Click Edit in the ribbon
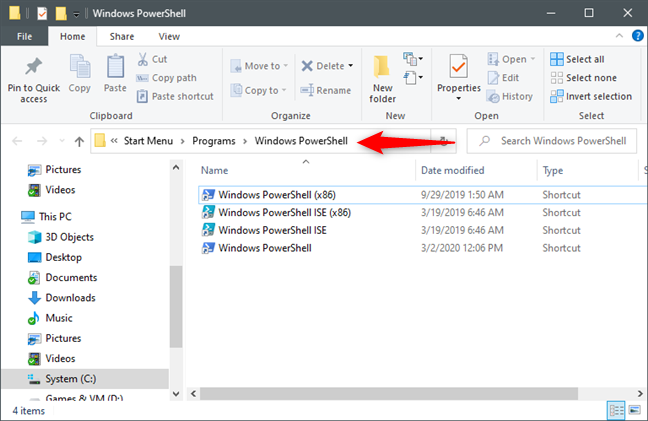 pos(503,78)
